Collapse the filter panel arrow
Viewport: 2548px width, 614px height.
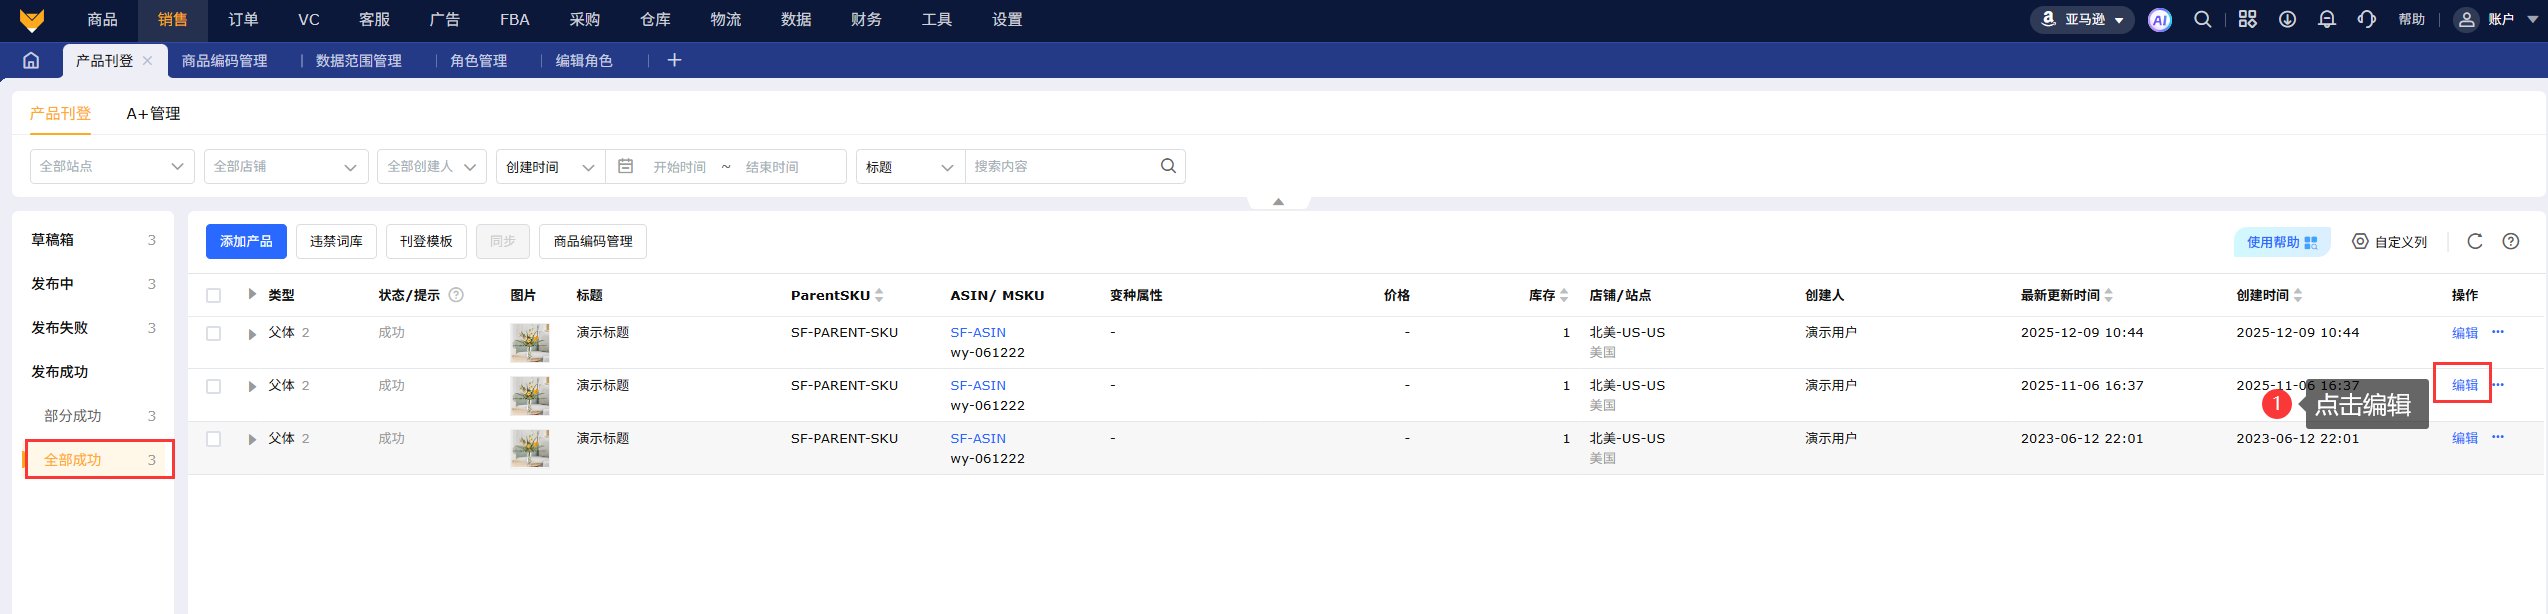click(1278, 202)
